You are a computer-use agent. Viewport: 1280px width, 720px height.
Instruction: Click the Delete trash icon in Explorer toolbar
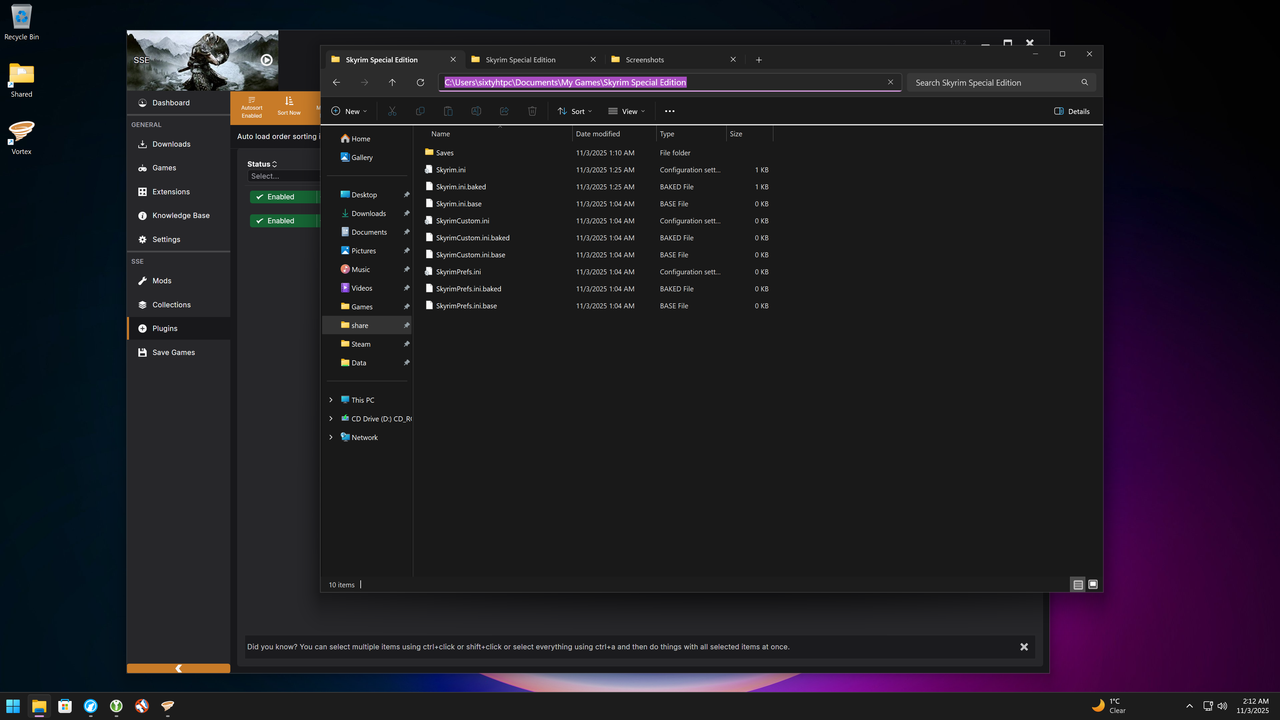pos(532,111)
